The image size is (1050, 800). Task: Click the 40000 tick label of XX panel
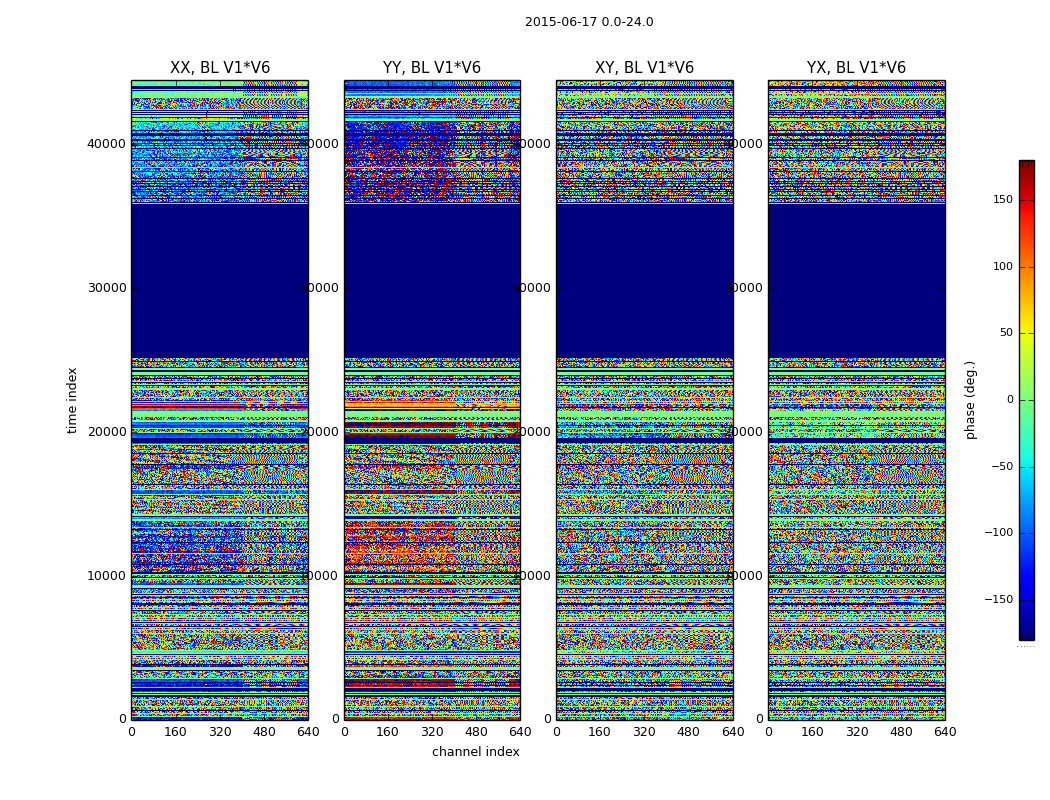click(x=108, y=144)
